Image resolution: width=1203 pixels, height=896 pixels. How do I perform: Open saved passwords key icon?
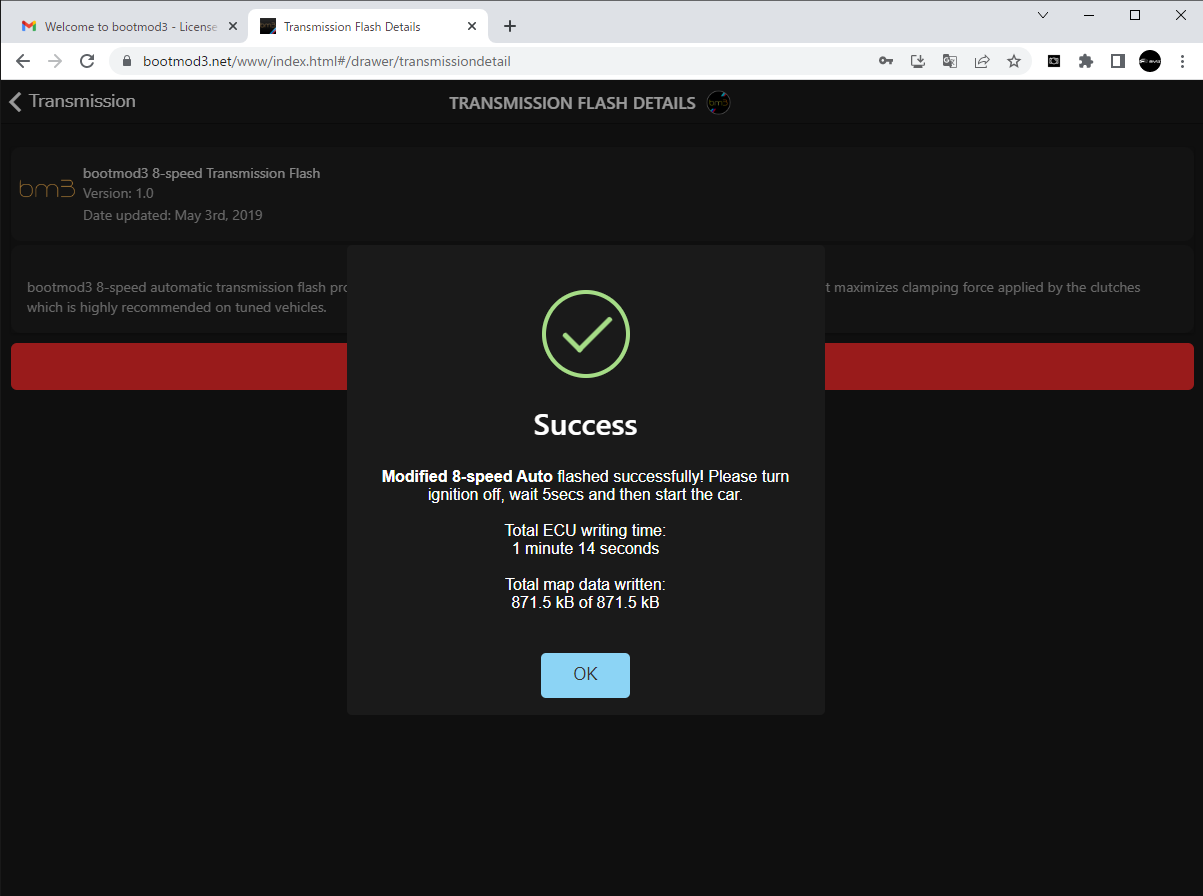coord(886,61)
